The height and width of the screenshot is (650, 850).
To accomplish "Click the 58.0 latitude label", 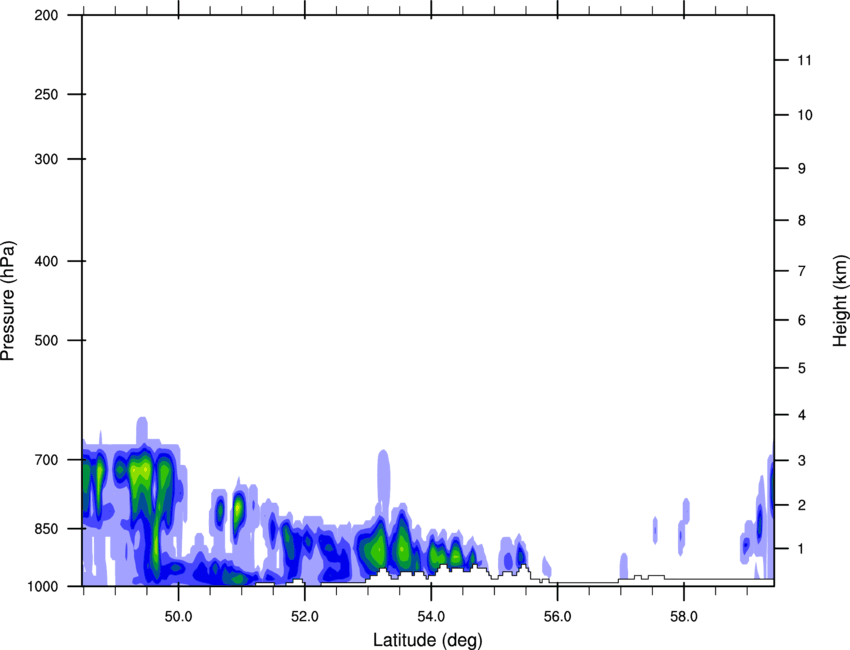I will [x=684, y=616].
